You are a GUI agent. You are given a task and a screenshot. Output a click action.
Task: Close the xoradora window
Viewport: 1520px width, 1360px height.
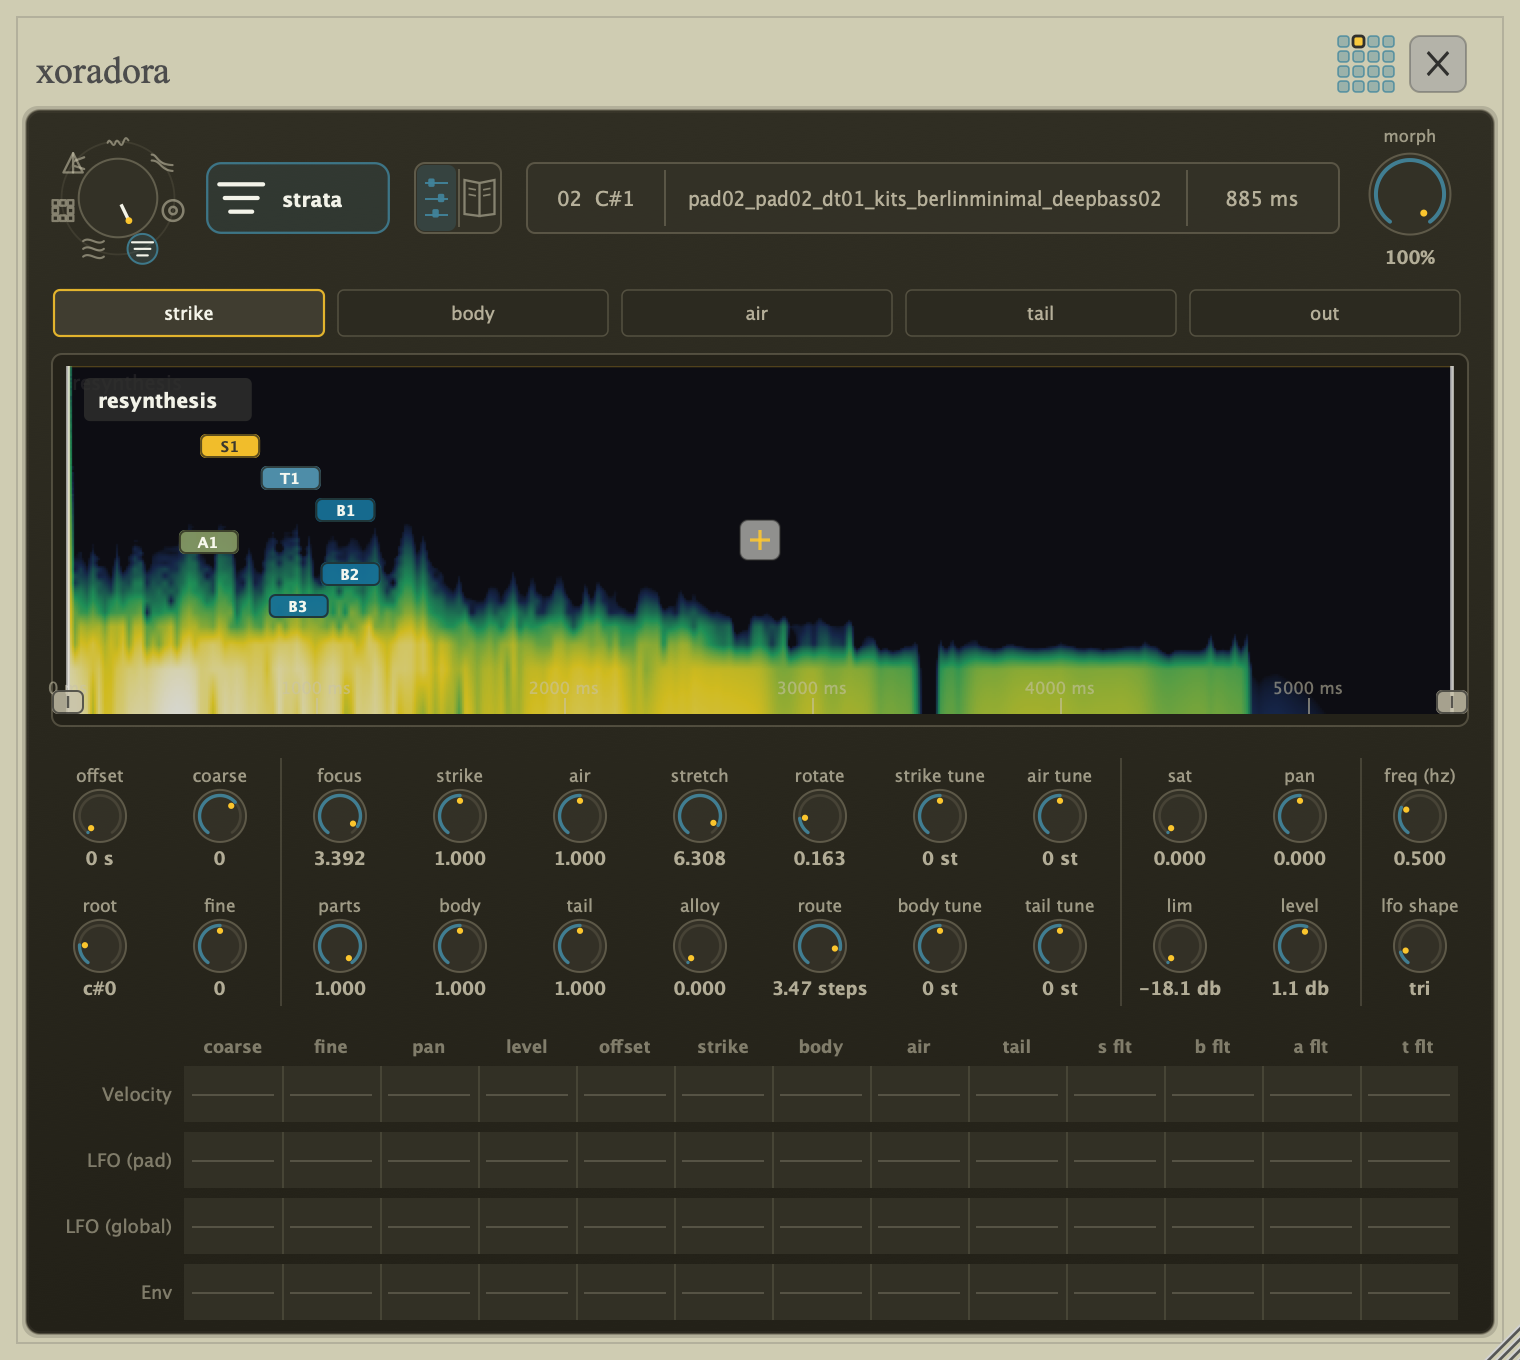pos(1438,64)
